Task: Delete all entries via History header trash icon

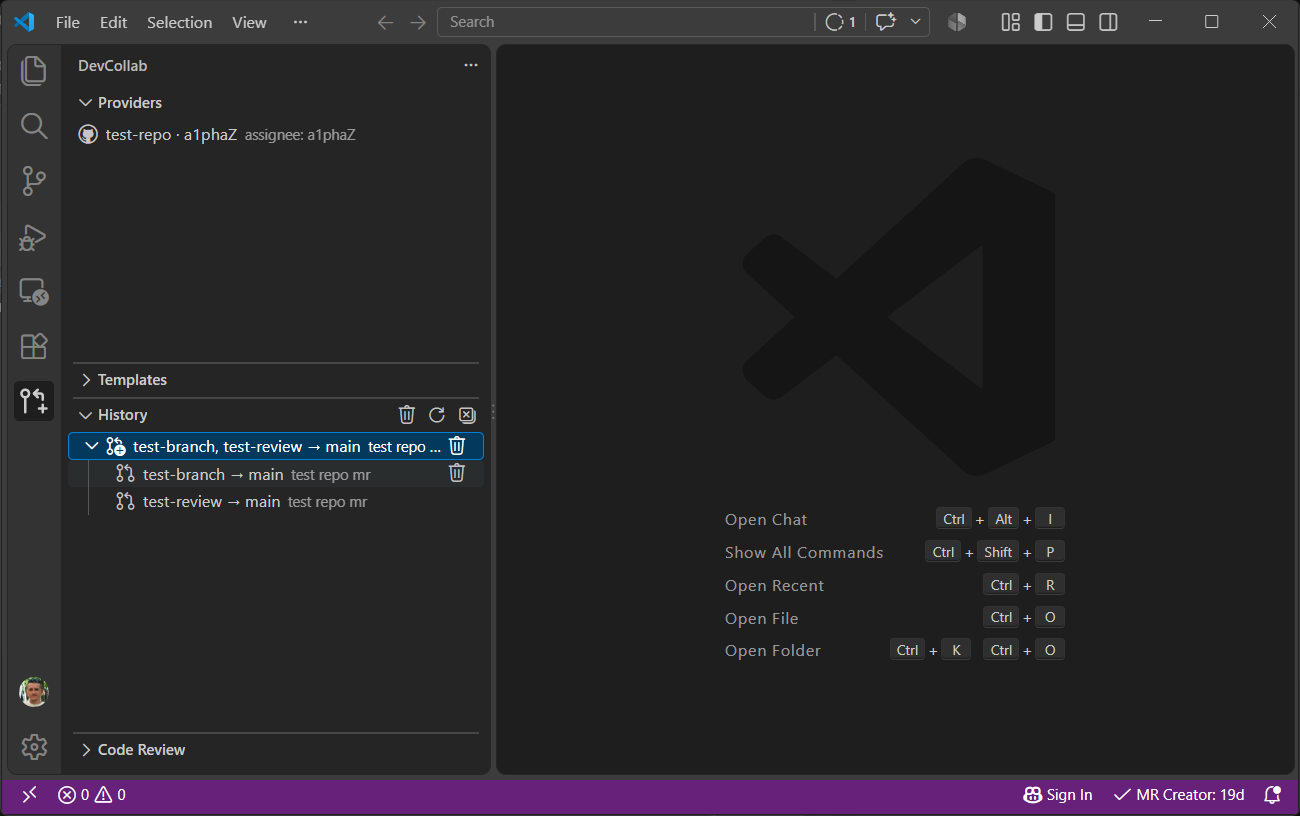Action: 407,415
